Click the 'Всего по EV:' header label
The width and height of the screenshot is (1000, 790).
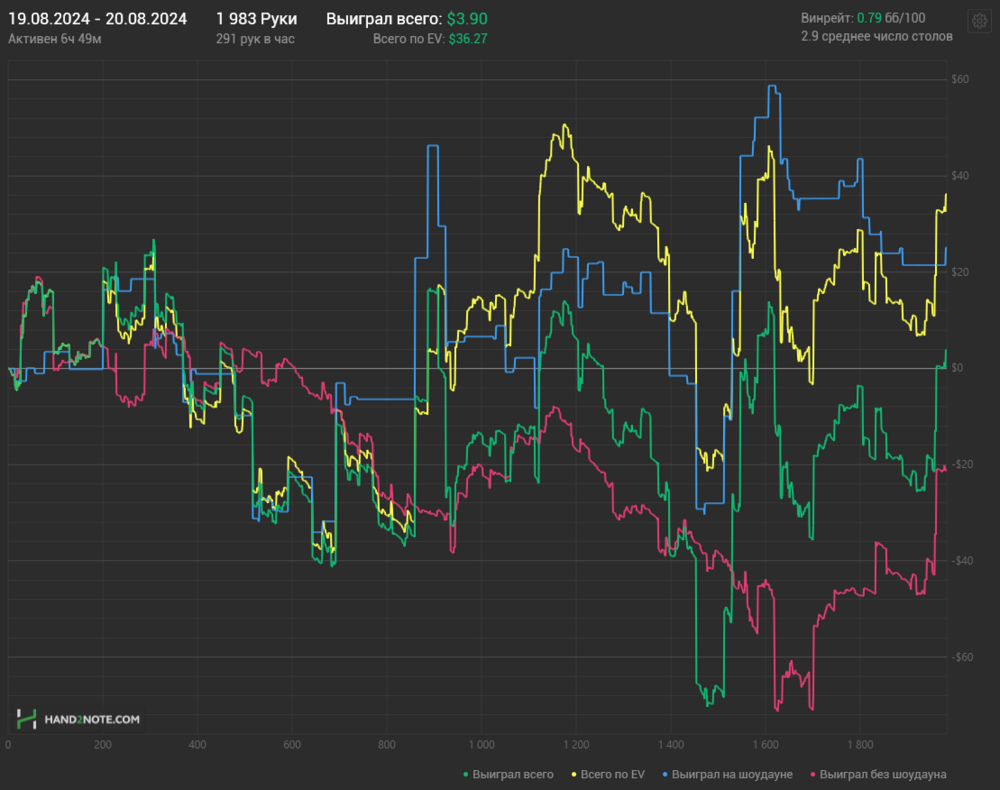[x=409, y=39]
